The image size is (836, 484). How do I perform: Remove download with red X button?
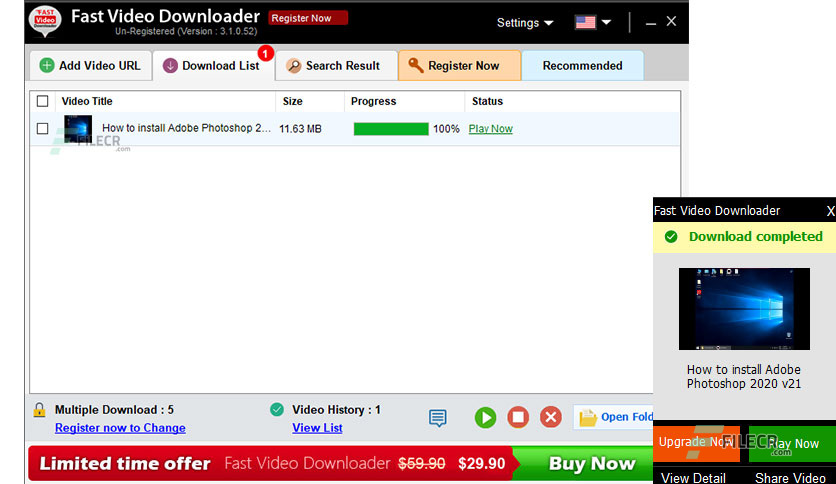tap(551, 417)
